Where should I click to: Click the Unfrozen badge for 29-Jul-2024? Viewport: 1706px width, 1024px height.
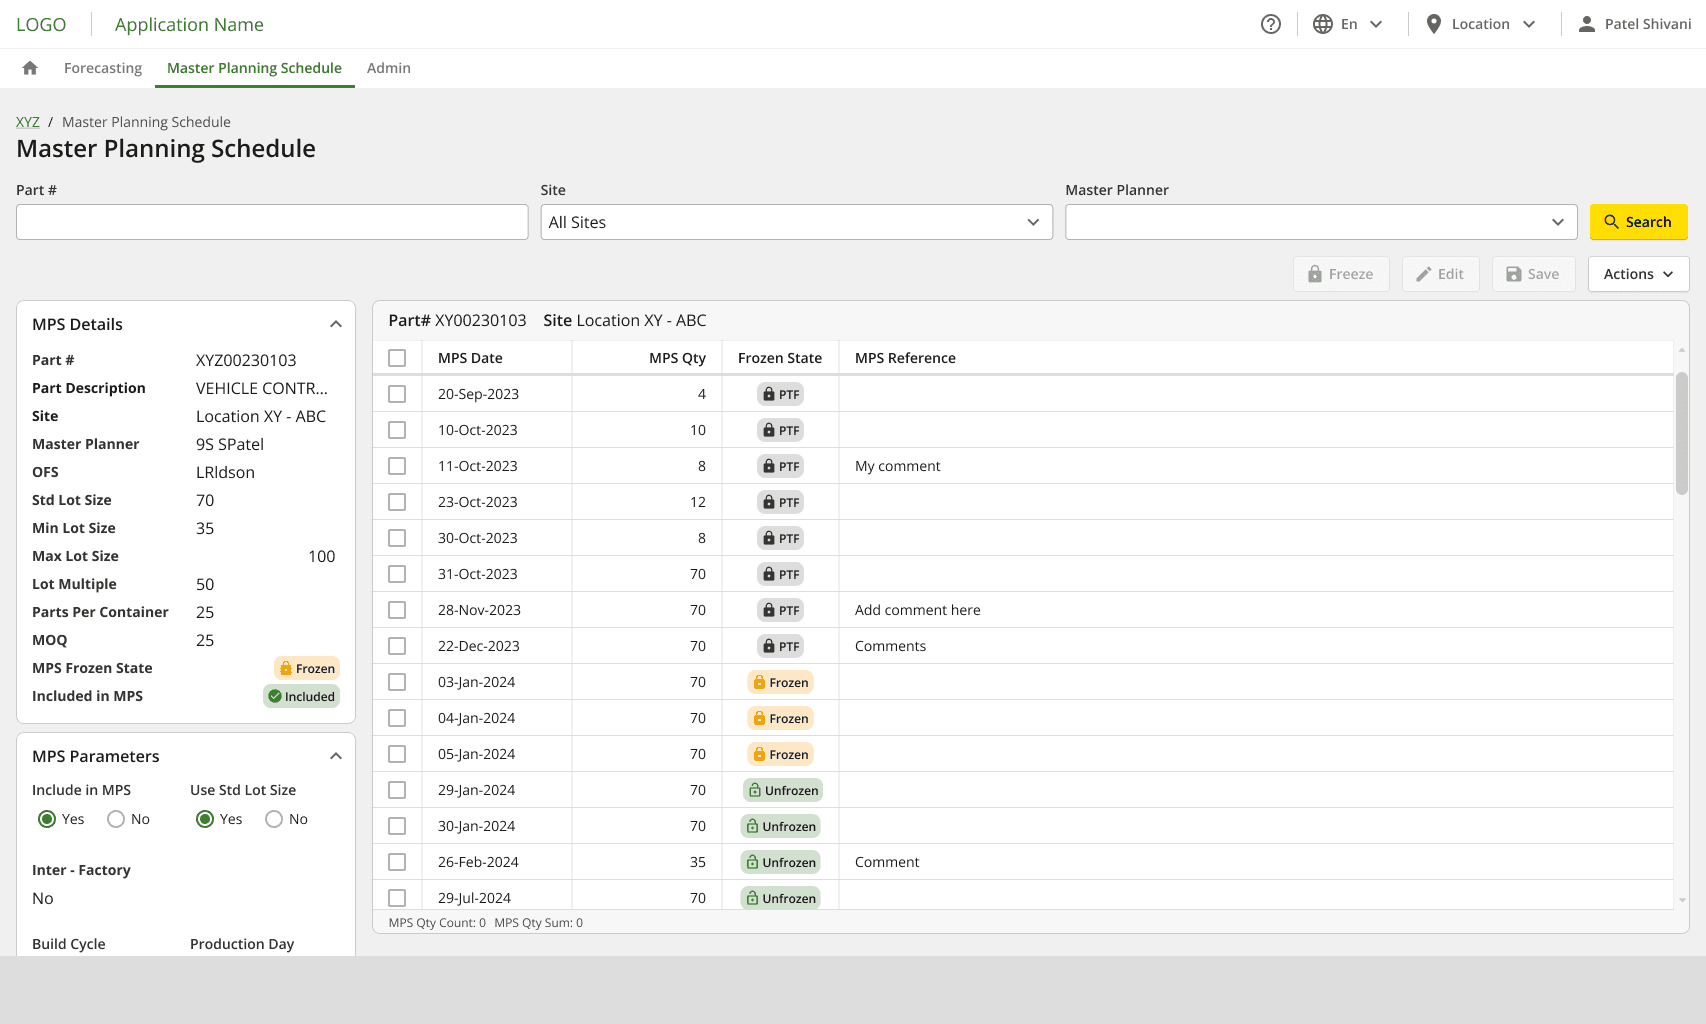click(x=781, y=898)
